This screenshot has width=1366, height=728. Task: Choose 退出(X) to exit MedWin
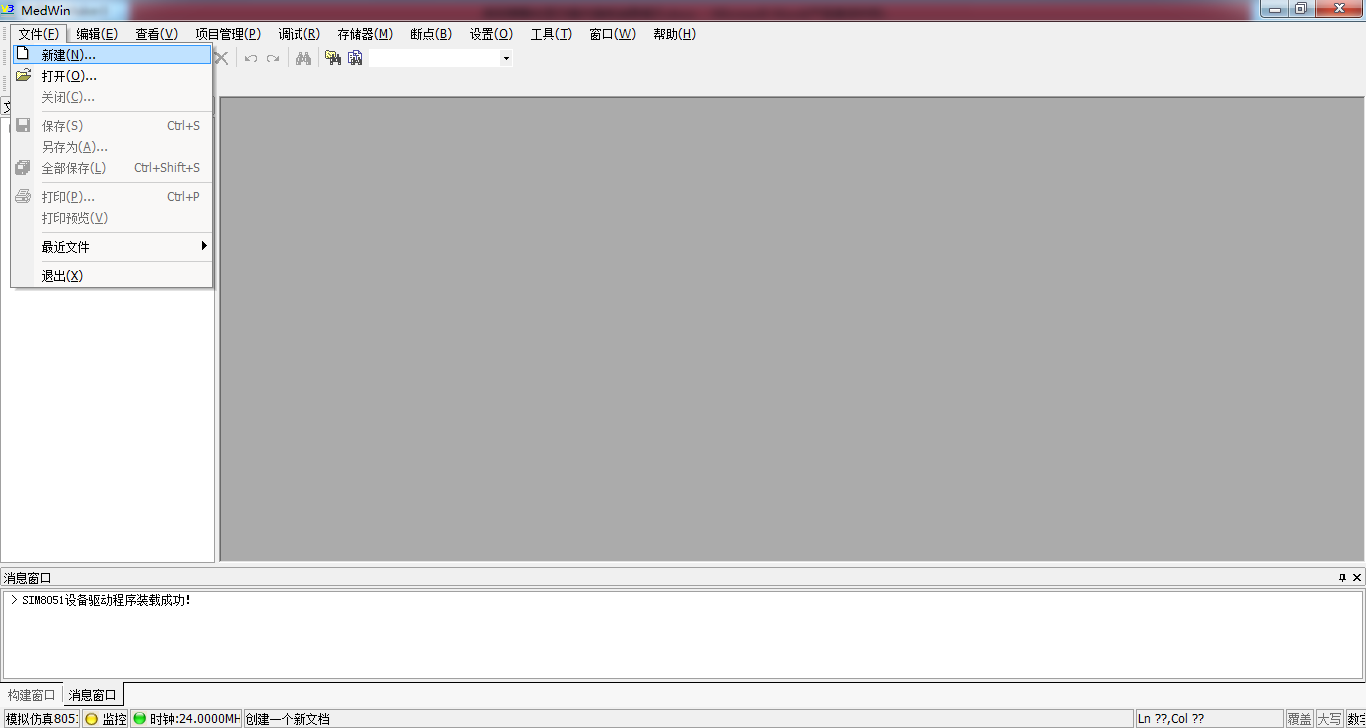tap(112, 276)
